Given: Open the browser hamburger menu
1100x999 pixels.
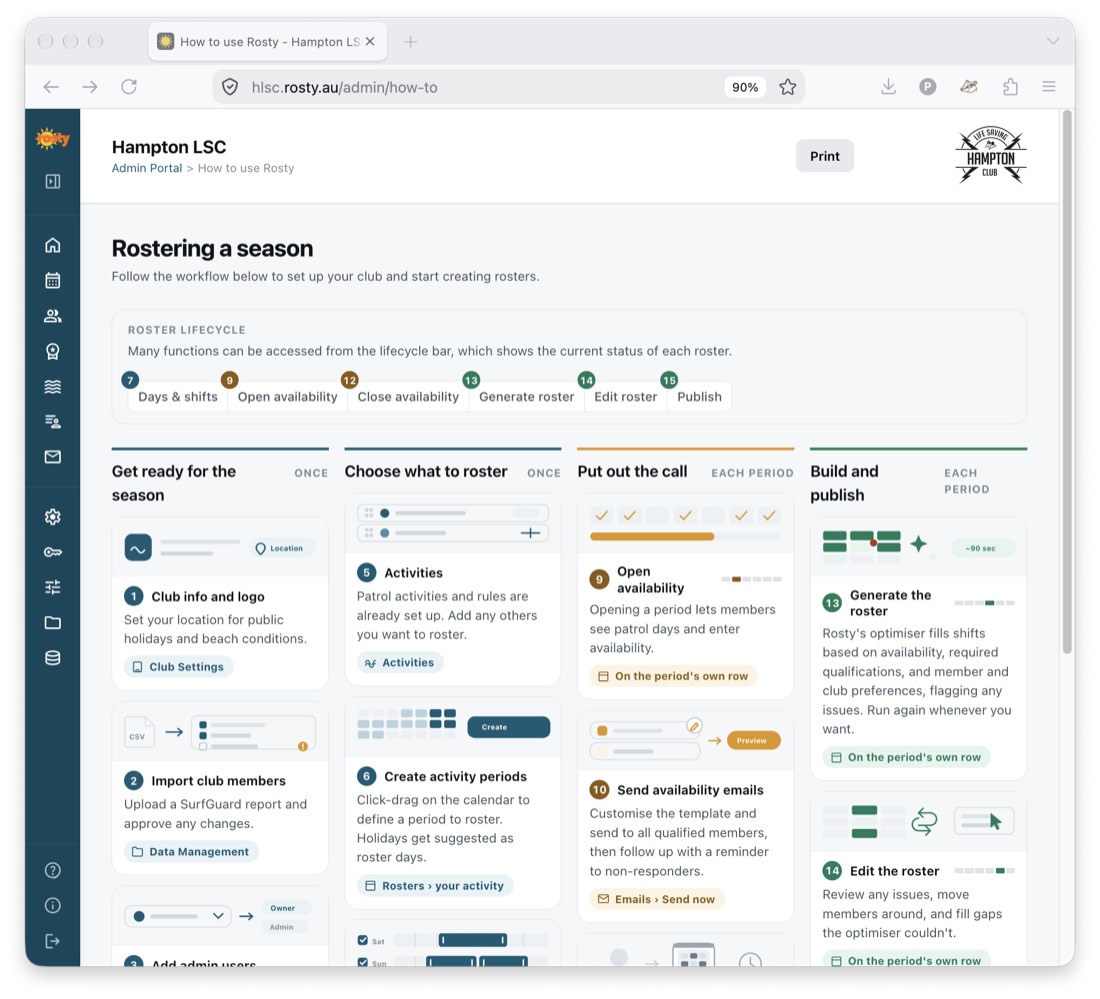Looking at the screenshot, I should [x=1049, y=87].
